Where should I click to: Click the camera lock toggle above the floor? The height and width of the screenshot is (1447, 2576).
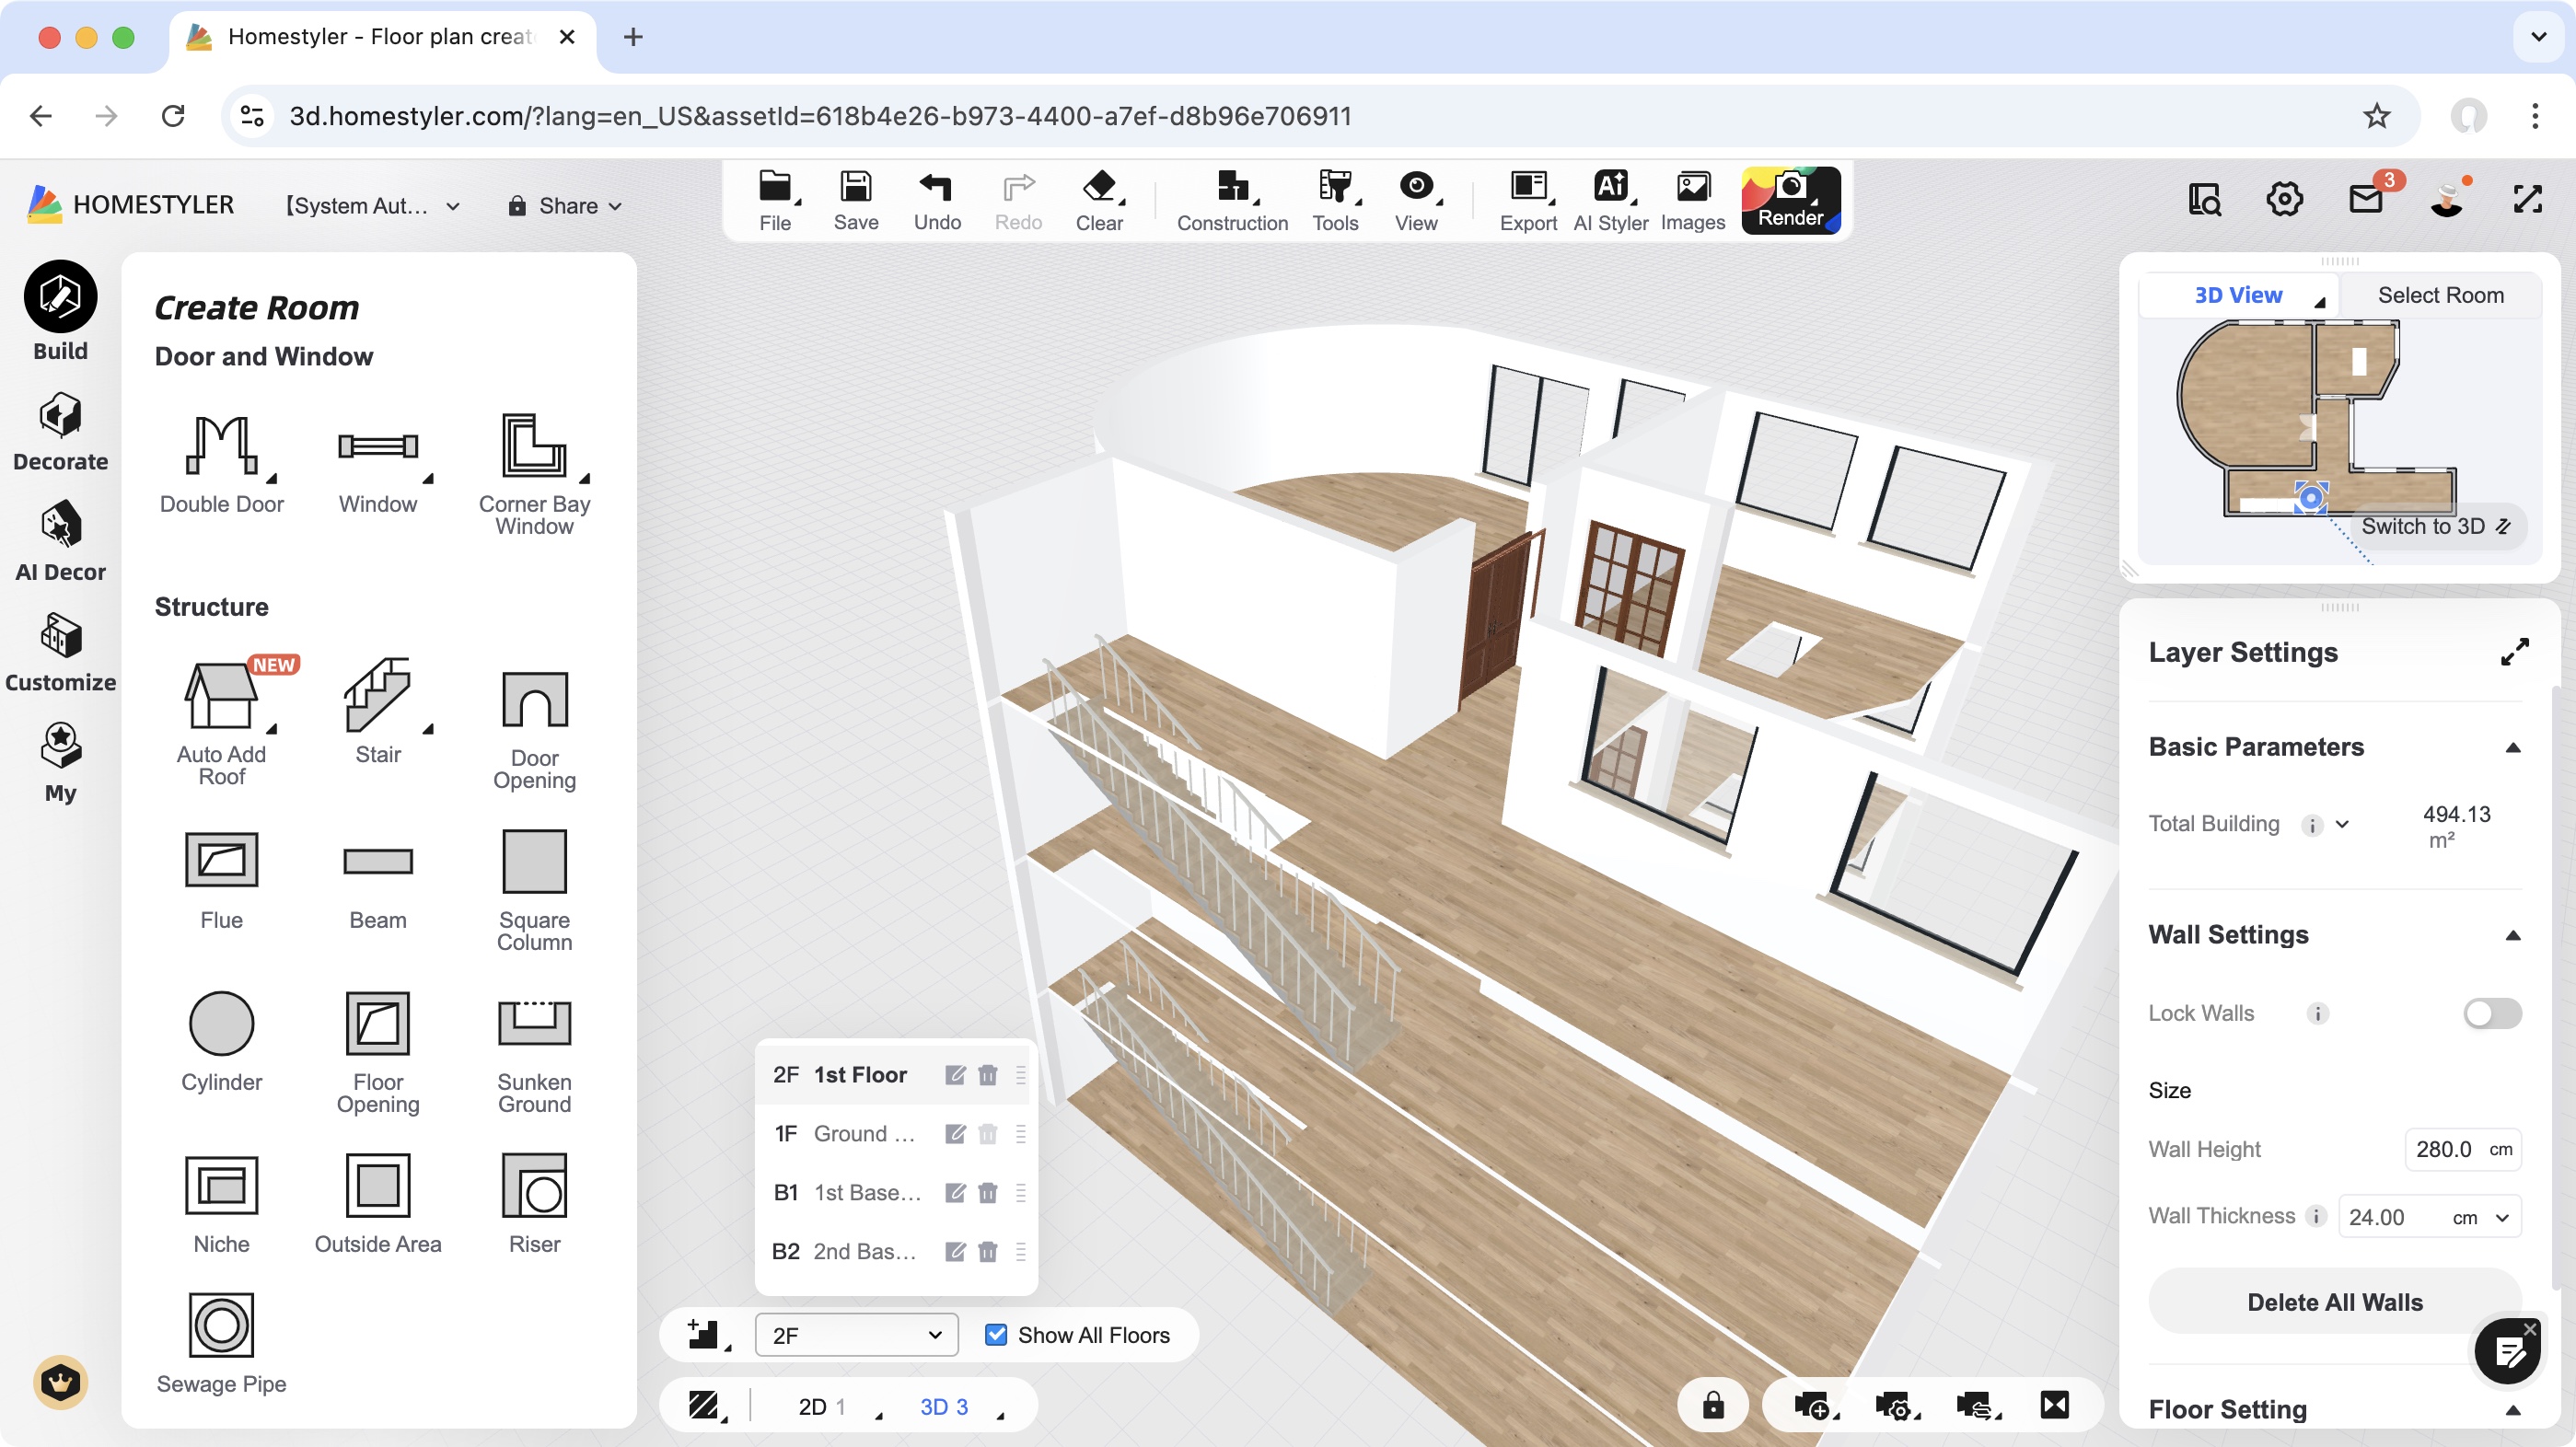click(1712, 1405)
